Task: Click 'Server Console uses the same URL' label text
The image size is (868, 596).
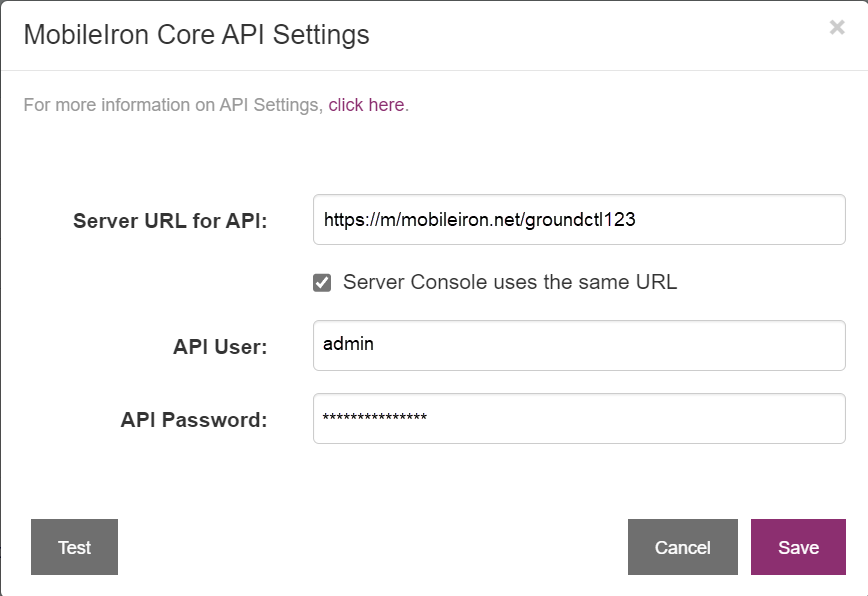Action: coord(510,282)
